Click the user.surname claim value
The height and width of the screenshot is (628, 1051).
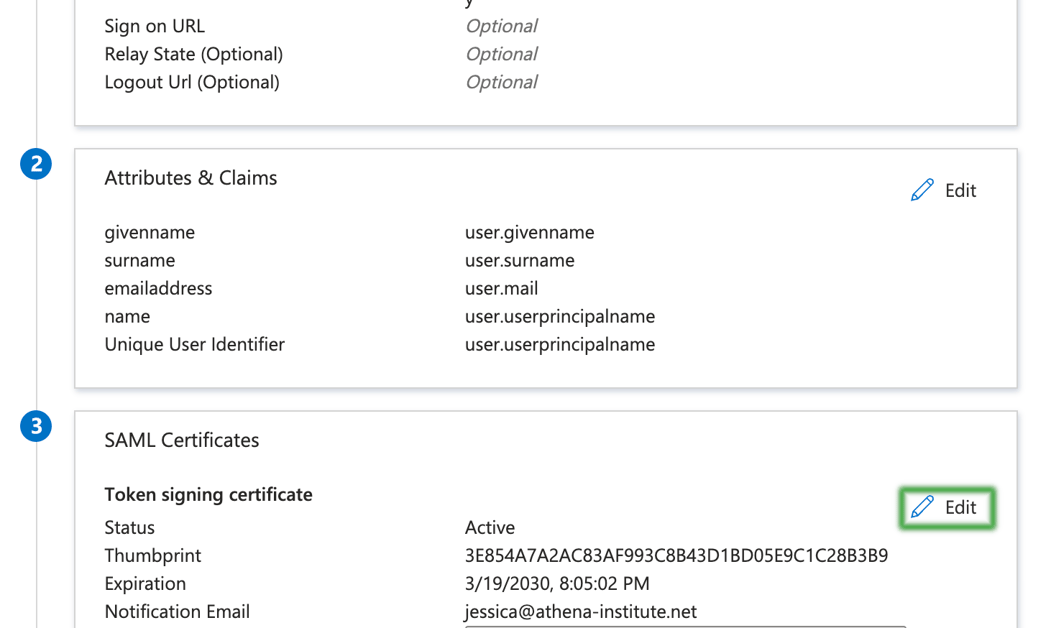[519, 260]
